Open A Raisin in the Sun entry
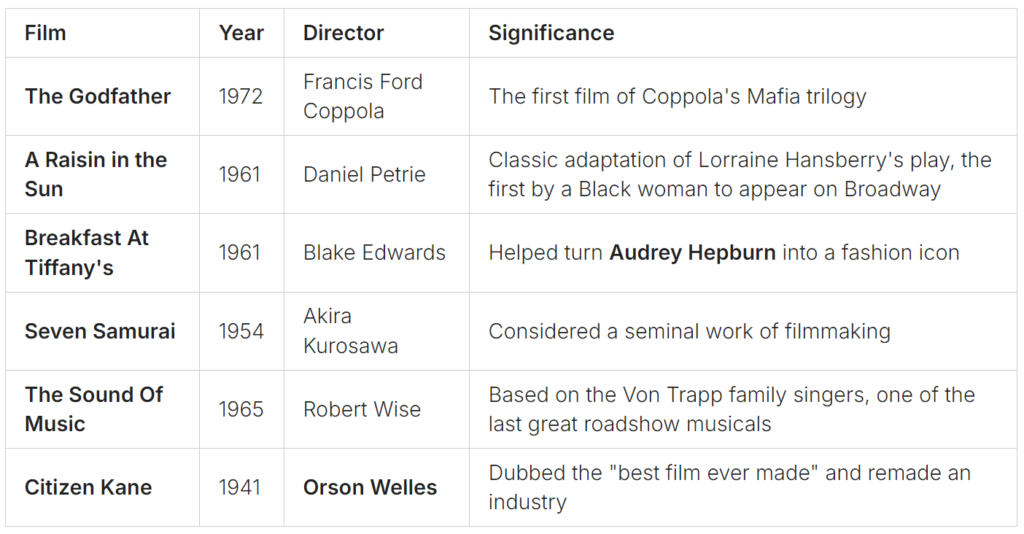The height and width of the screenshot is (534, 1024). point(96,174)
